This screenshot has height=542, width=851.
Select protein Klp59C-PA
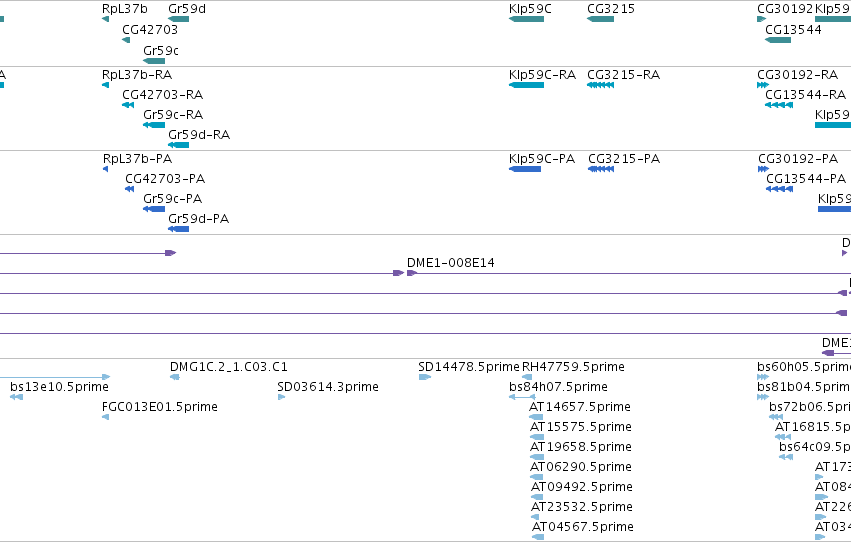(525, 169)
